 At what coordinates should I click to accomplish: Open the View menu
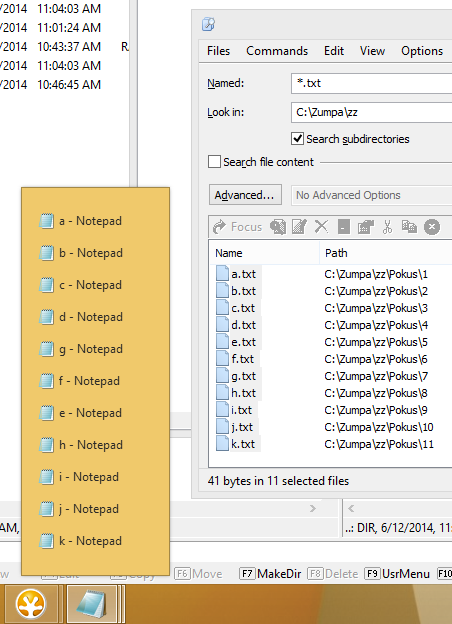coord(372,51)
